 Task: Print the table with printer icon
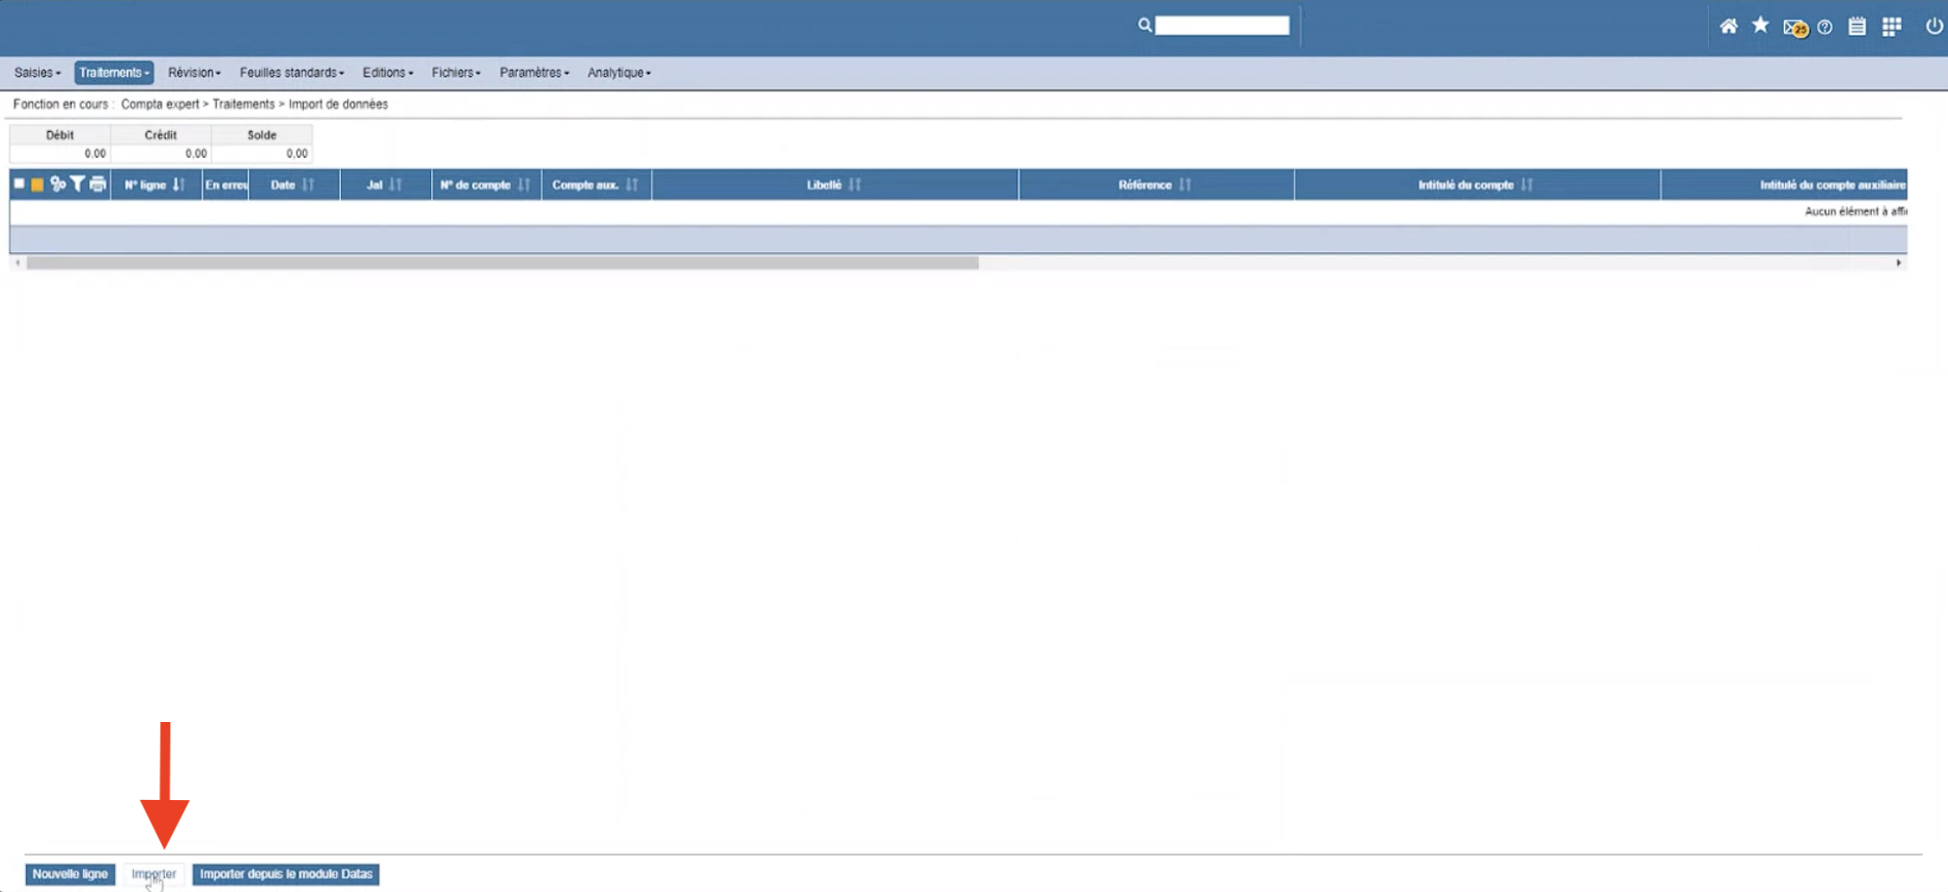(97, 184)
